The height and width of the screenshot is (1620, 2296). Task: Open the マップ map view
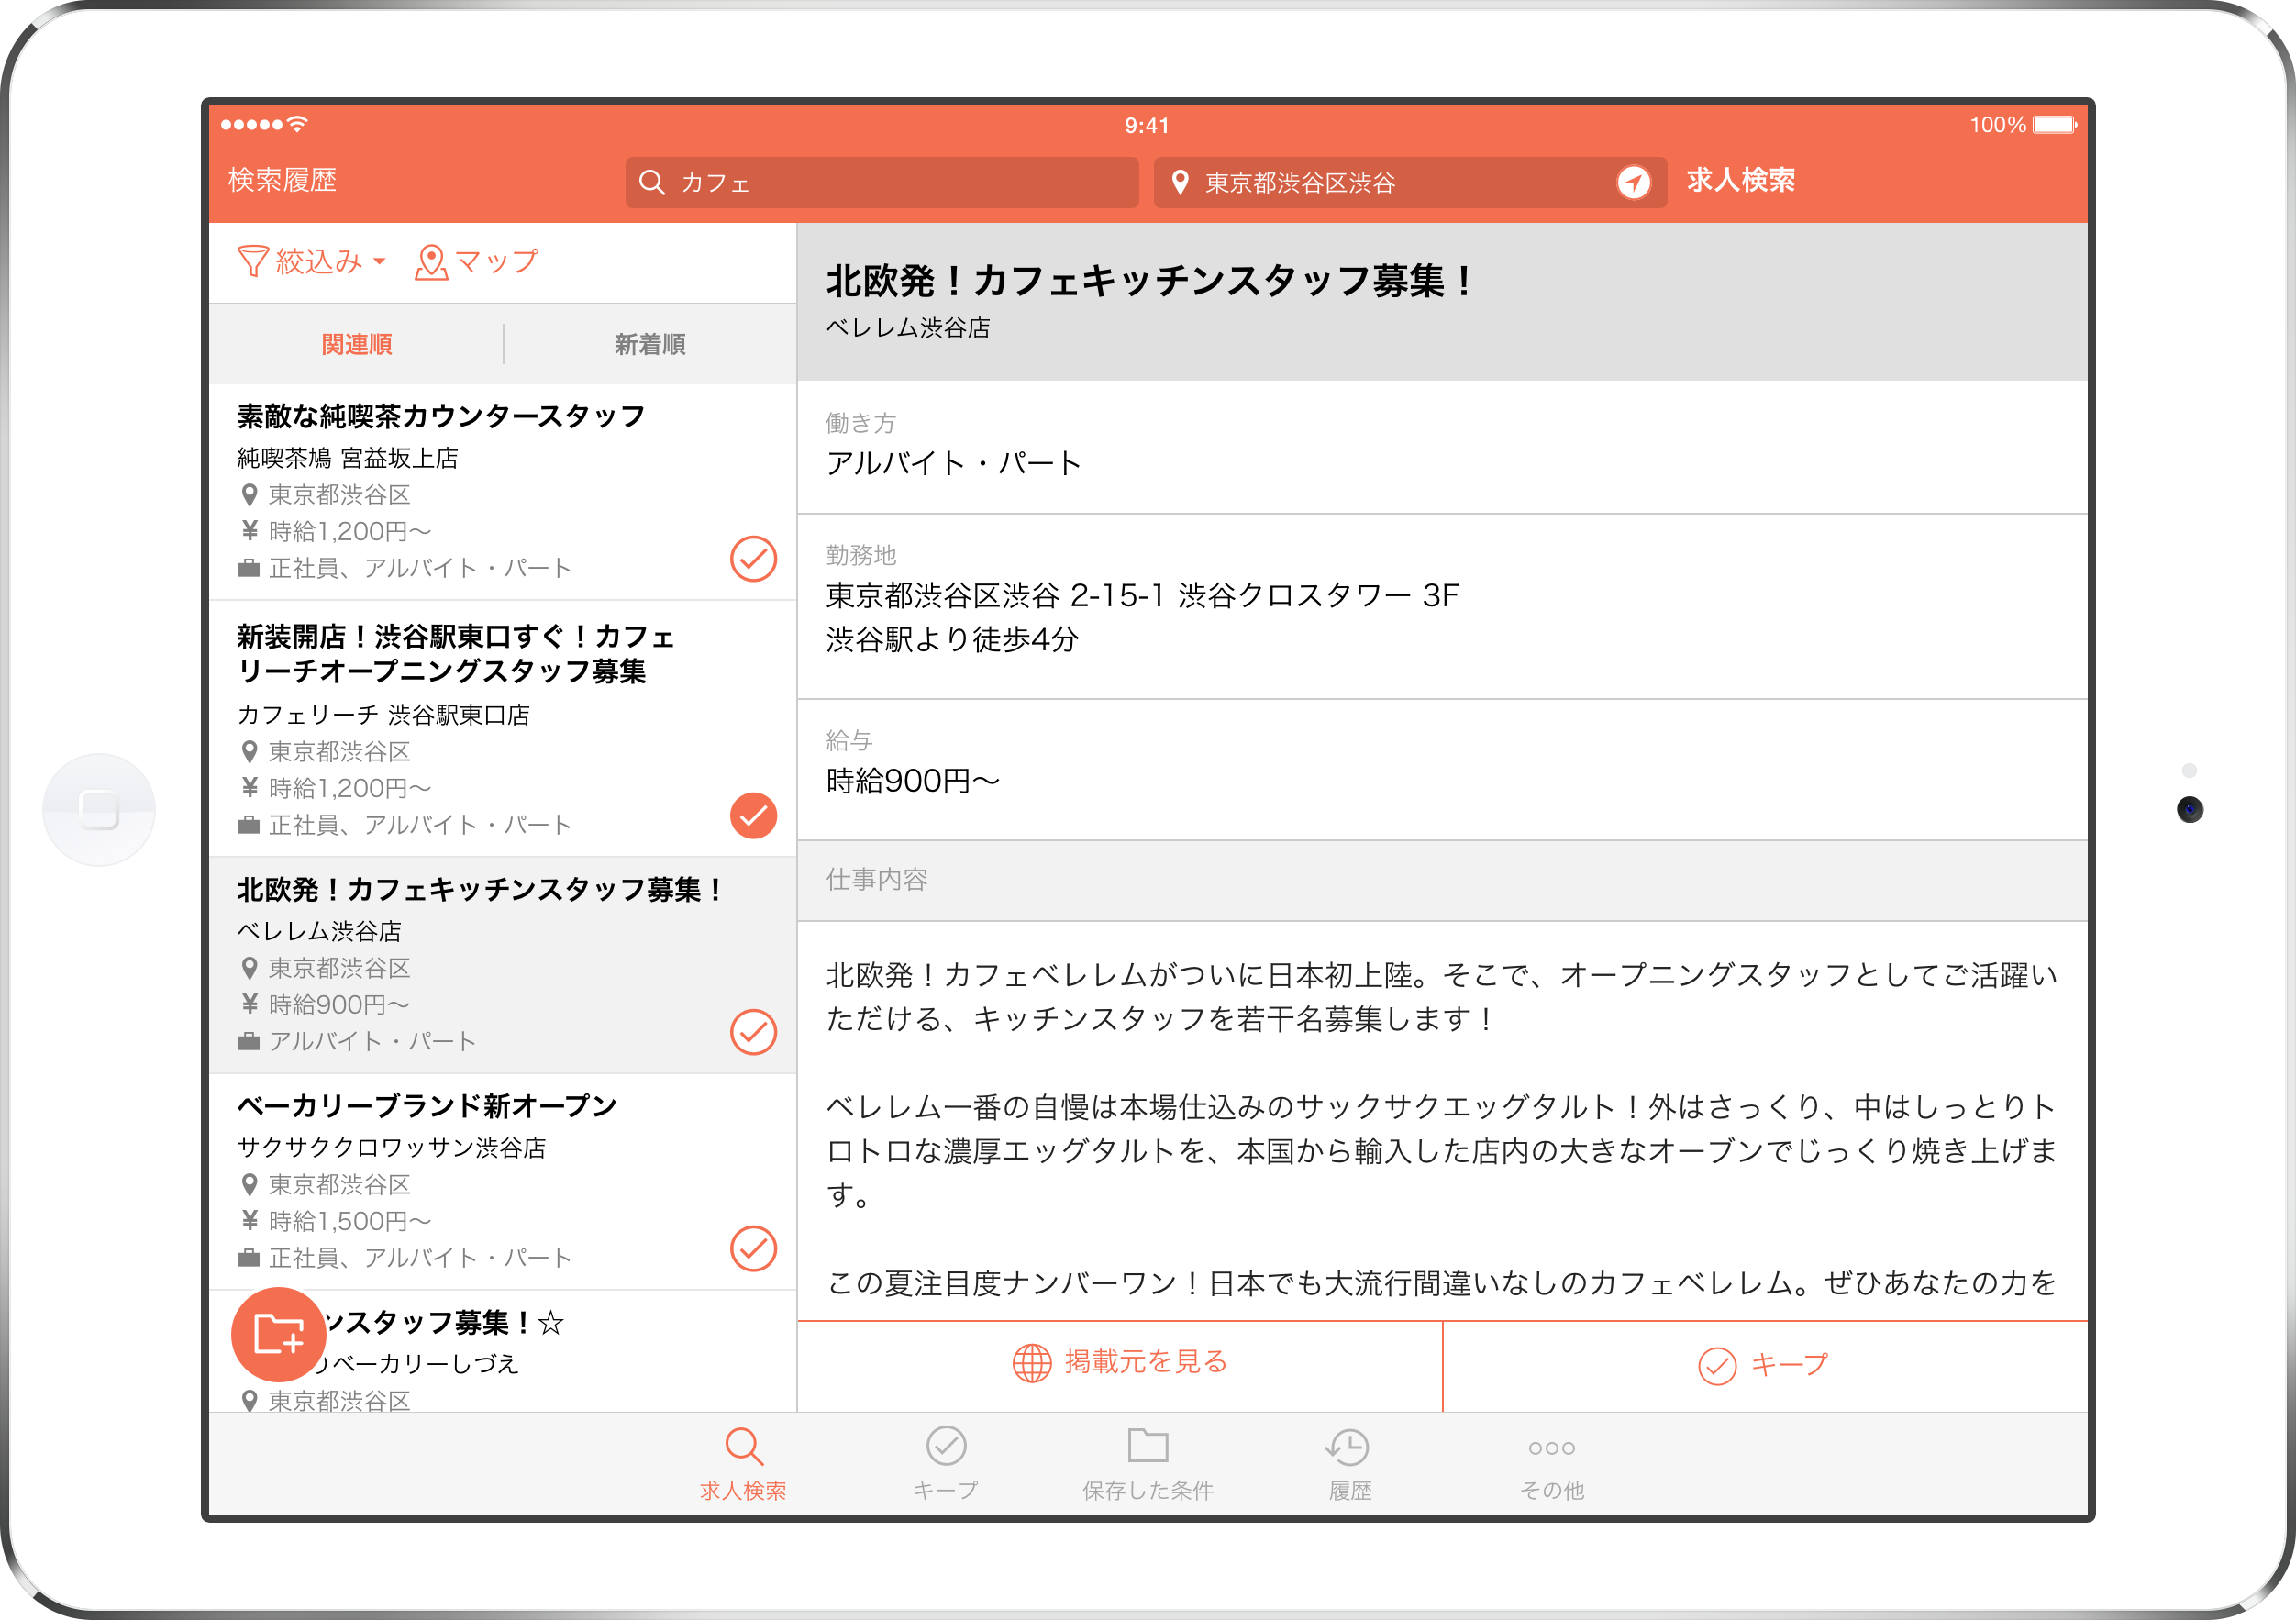click(x=477, y=262)
